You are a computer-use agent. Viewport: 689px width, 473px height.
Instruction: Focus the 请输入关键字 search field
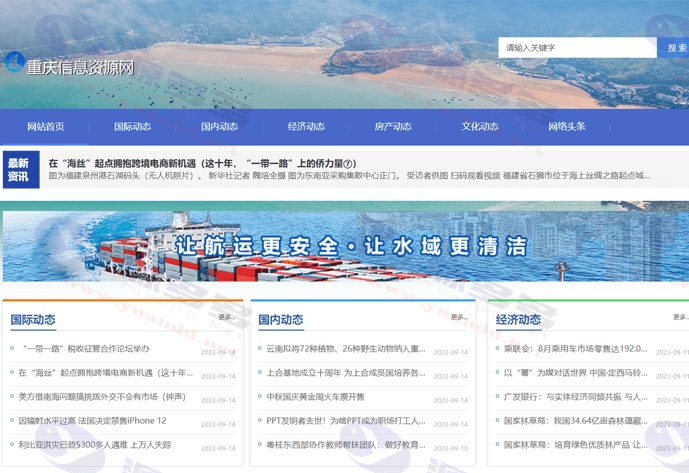(577, 47)
